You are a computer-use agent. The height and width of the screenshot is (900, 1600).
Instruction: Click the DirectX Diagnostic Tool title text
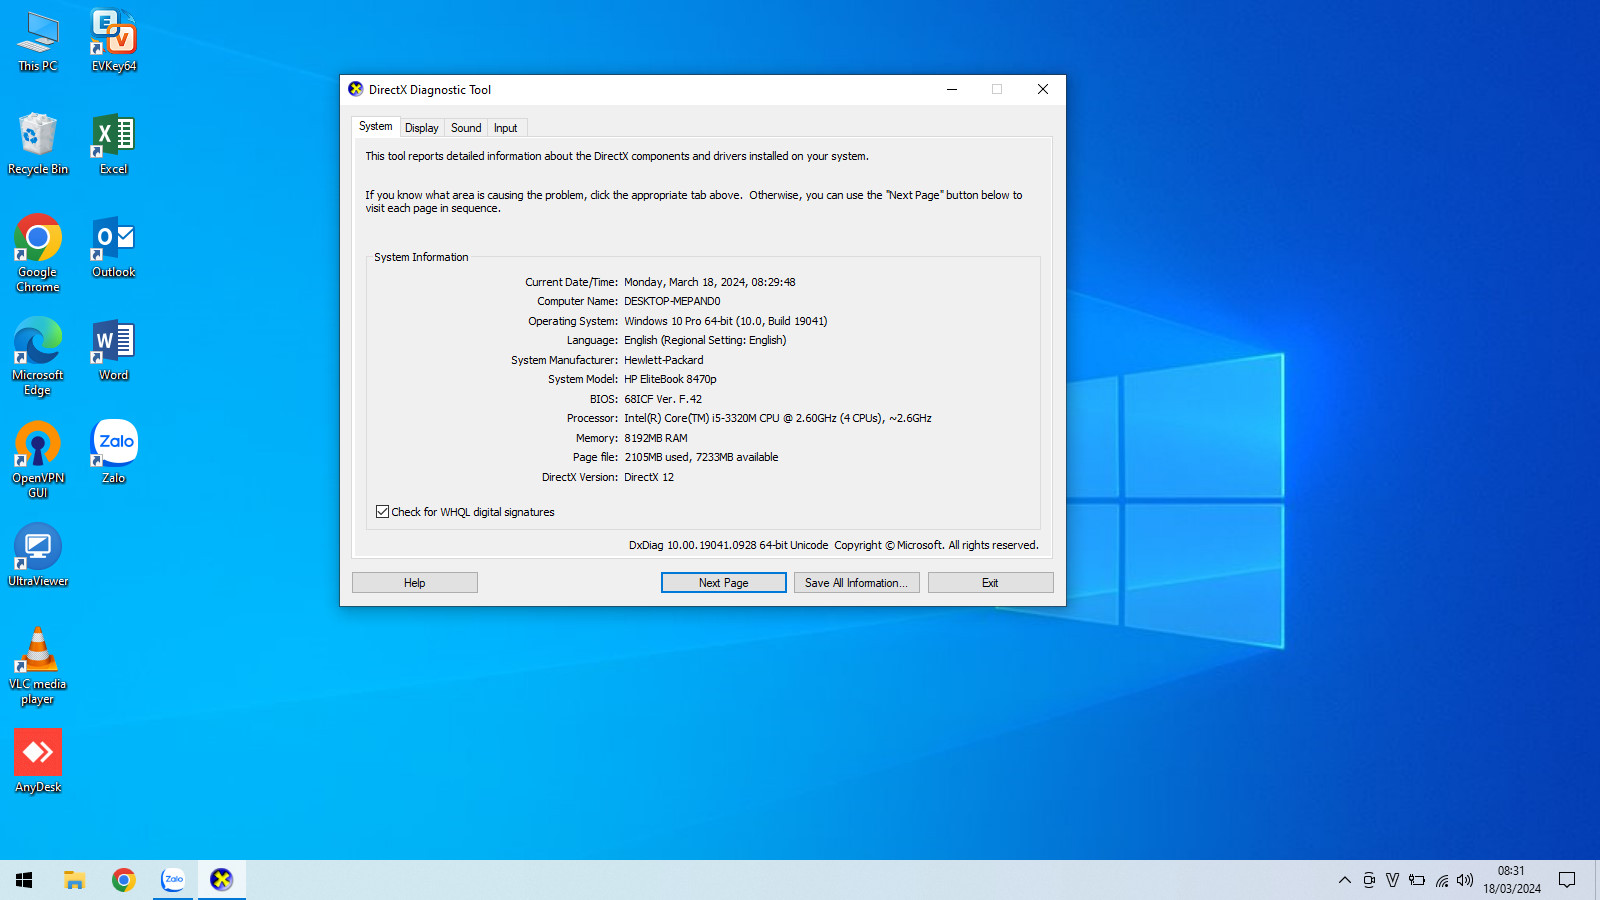coord(430,90)
